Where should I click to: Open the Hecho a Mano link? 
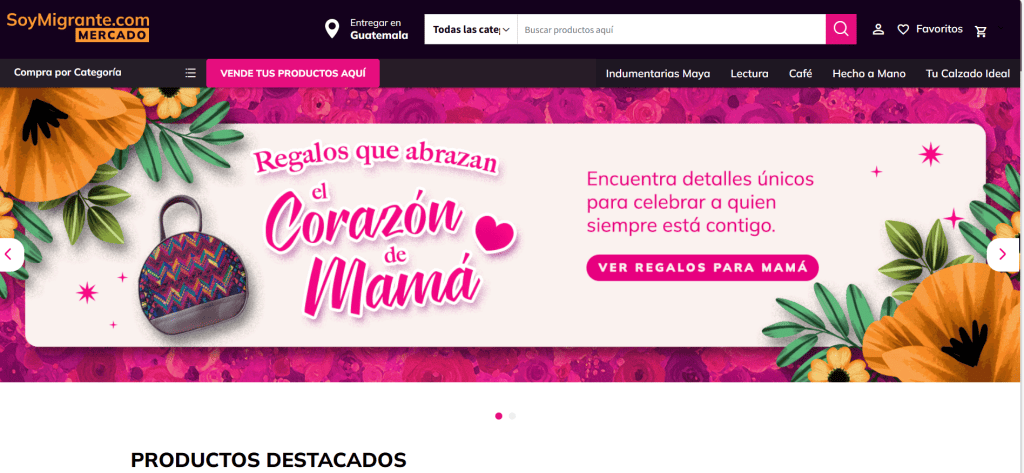pyautogui.click(x=869, y=74)
